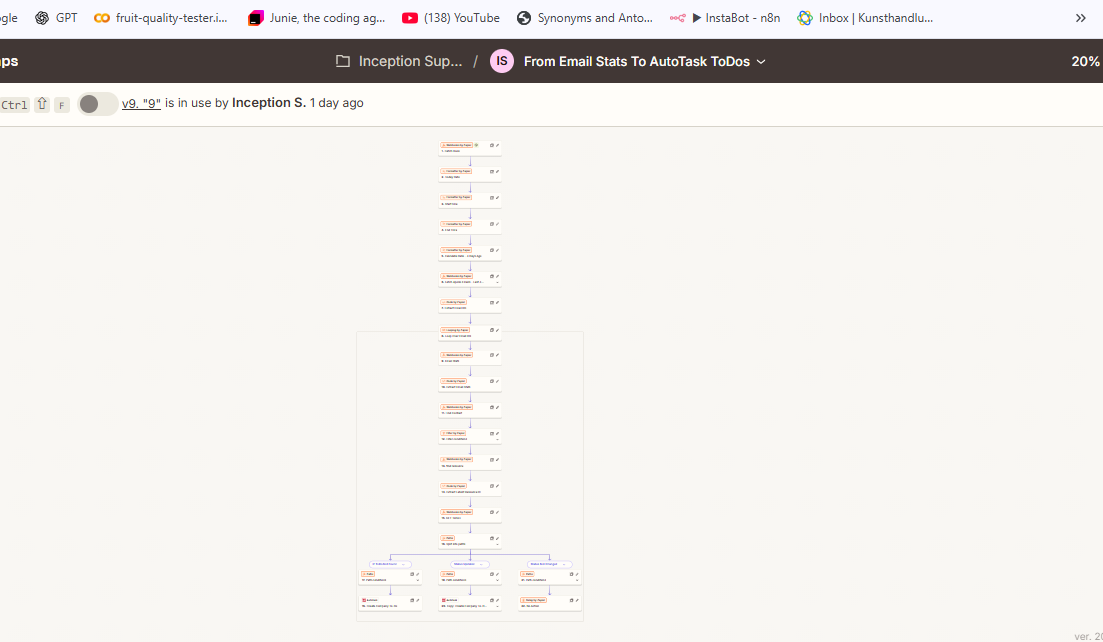Click copy icon on the bottom-left AutoTask step
The width and height of the screenshot is (1103, 642).
(x=412, y=600)
